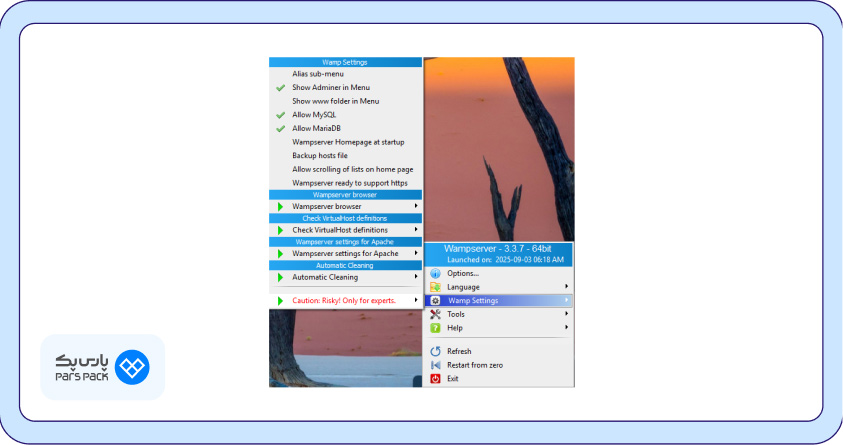Open the Language menu entry
Viewport: 843px width, 445px height.
(x=498, y=287)
